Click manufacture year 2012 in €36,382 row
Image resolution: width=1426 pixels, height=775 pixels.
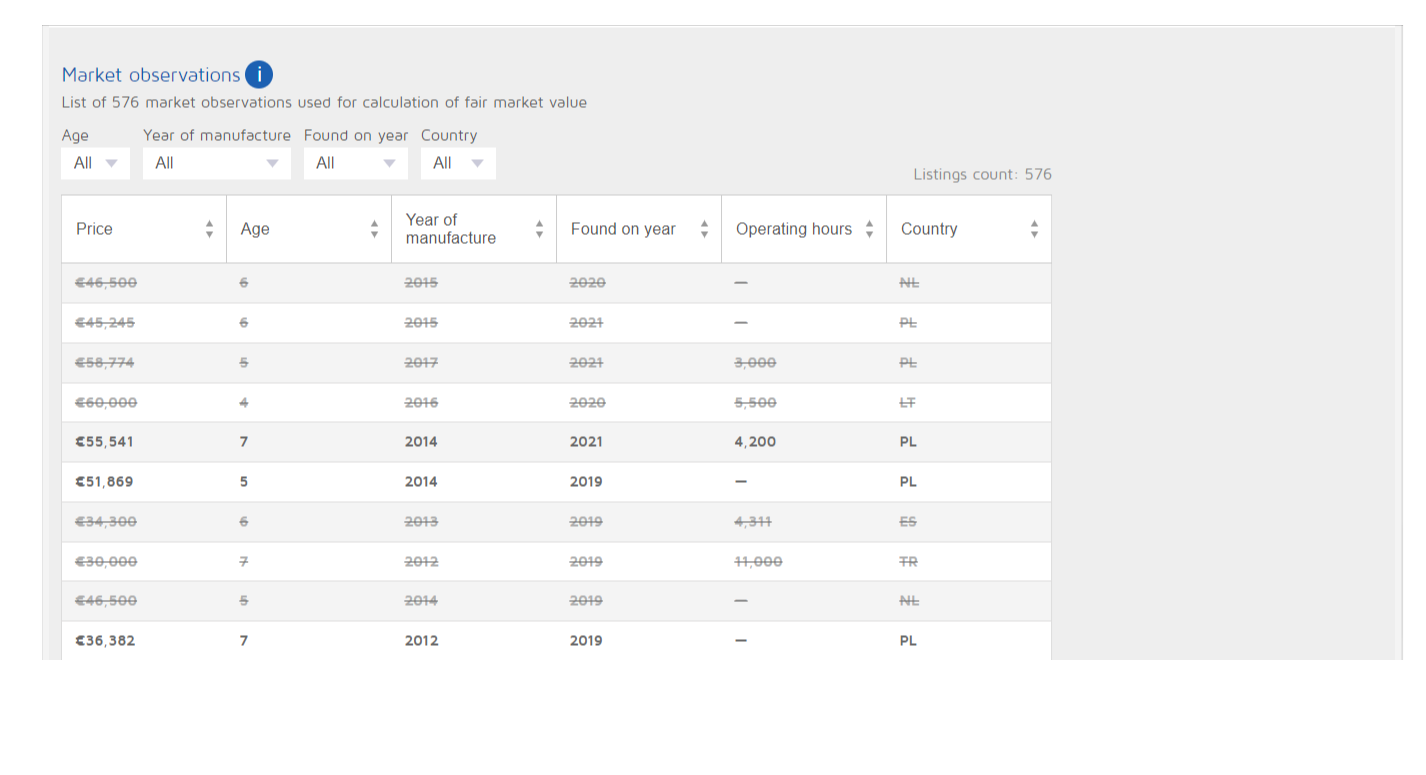pos(421,641)
